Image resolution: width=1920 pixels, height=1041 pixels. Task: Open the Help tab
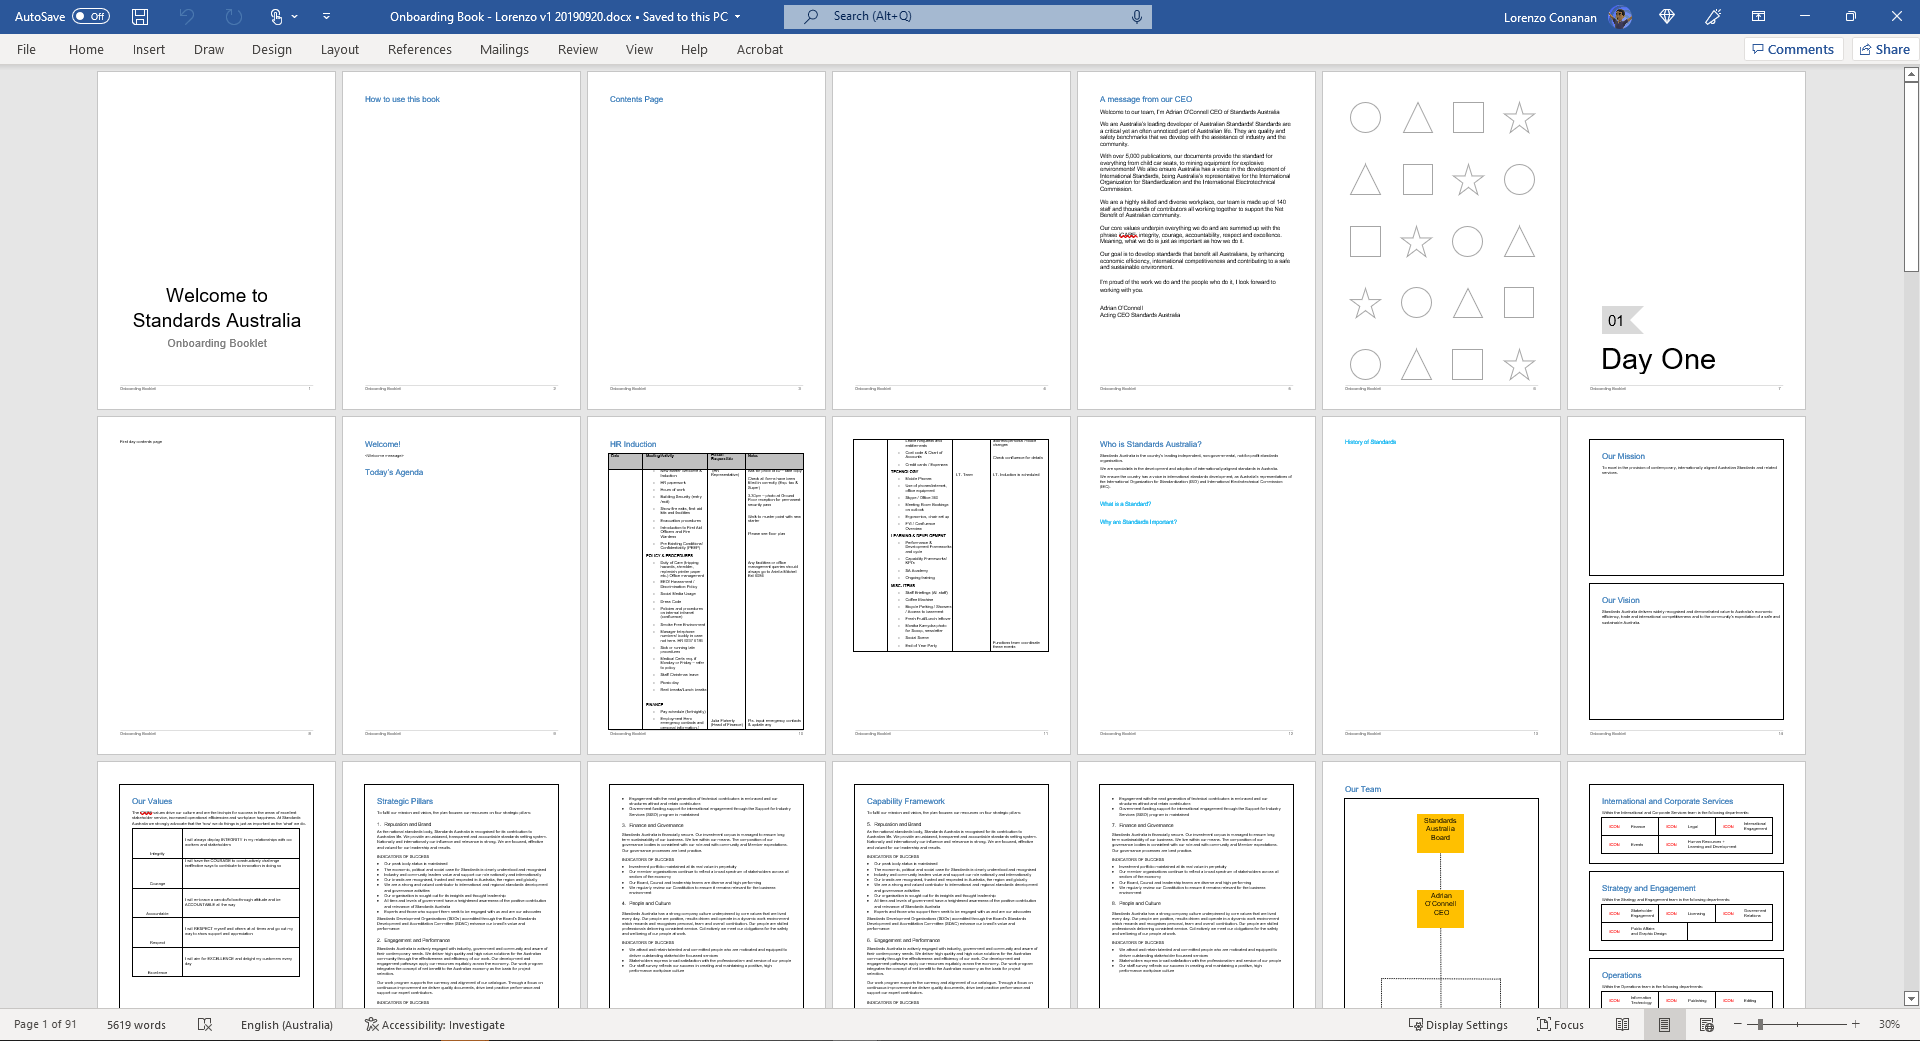[x=694, y=49]
